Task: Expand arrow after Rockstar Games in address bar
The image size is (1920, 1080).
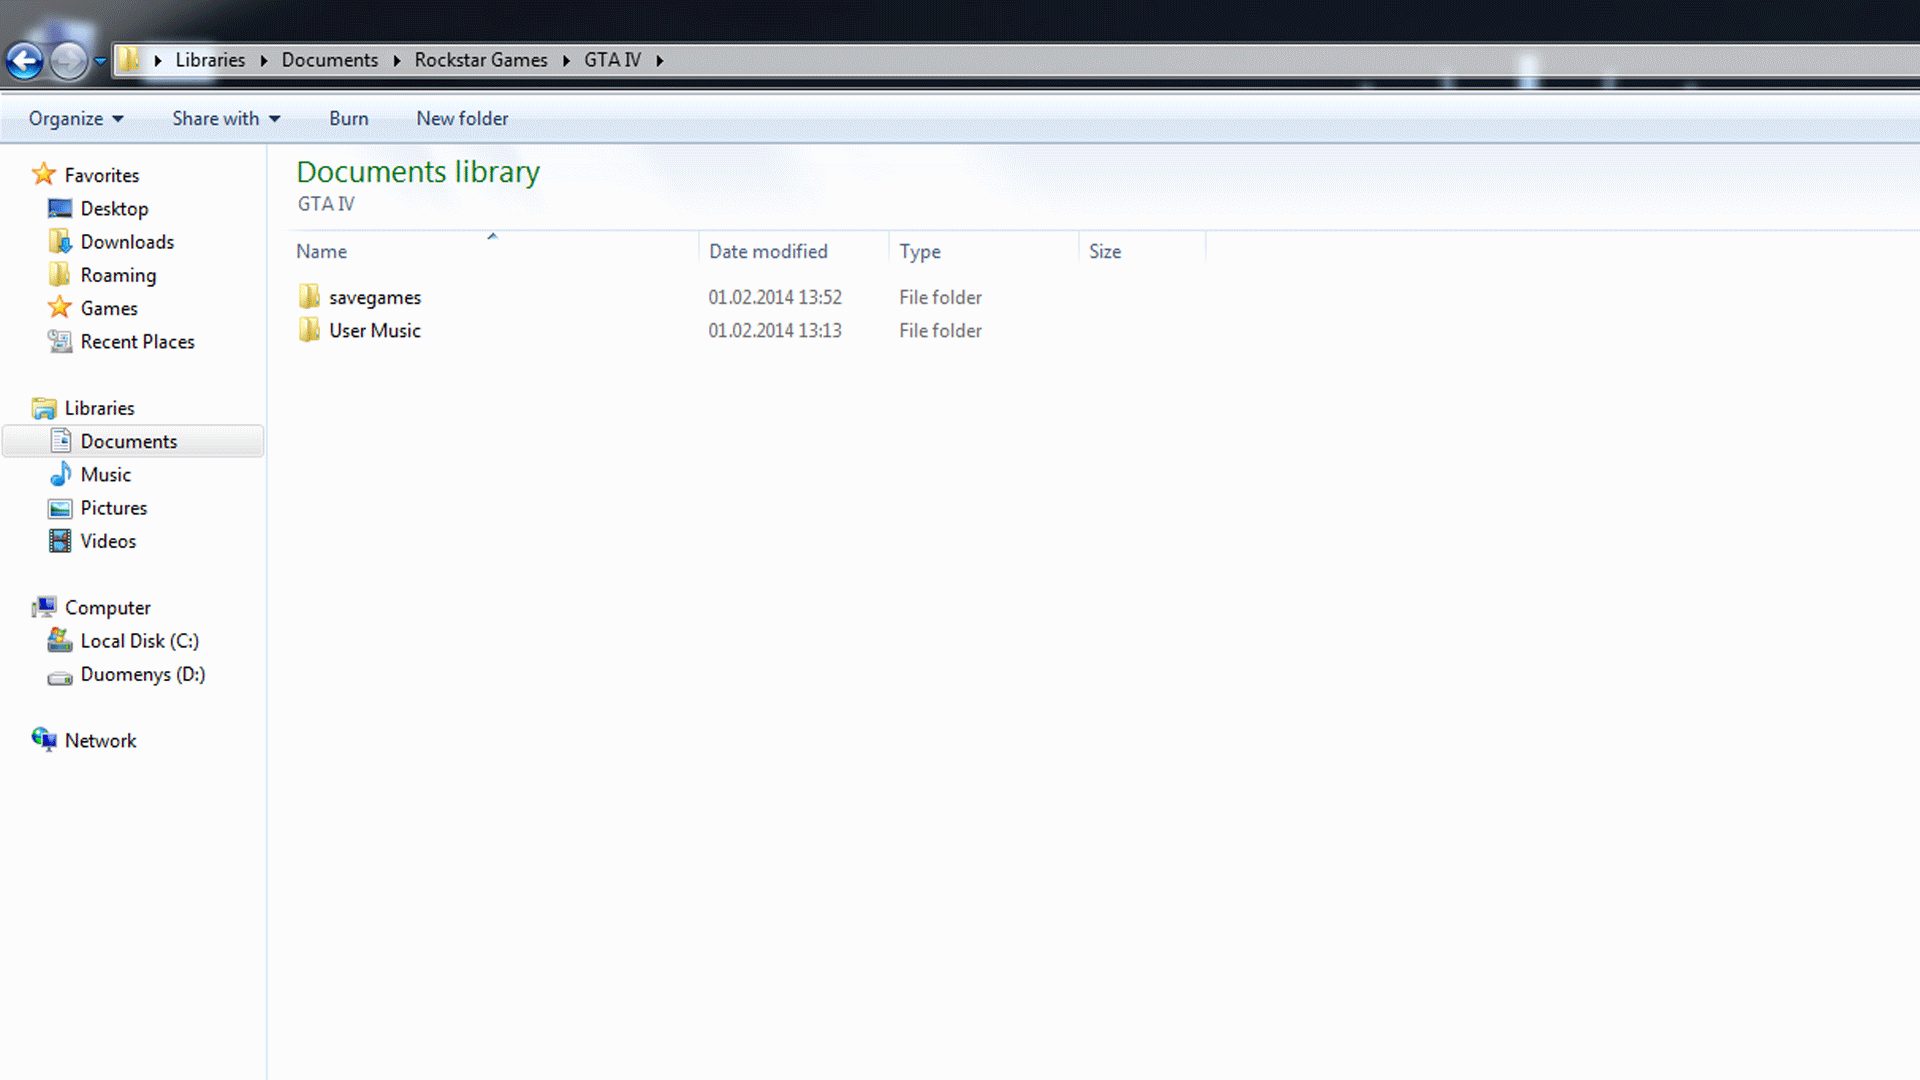Action: [x=566, y=60]
